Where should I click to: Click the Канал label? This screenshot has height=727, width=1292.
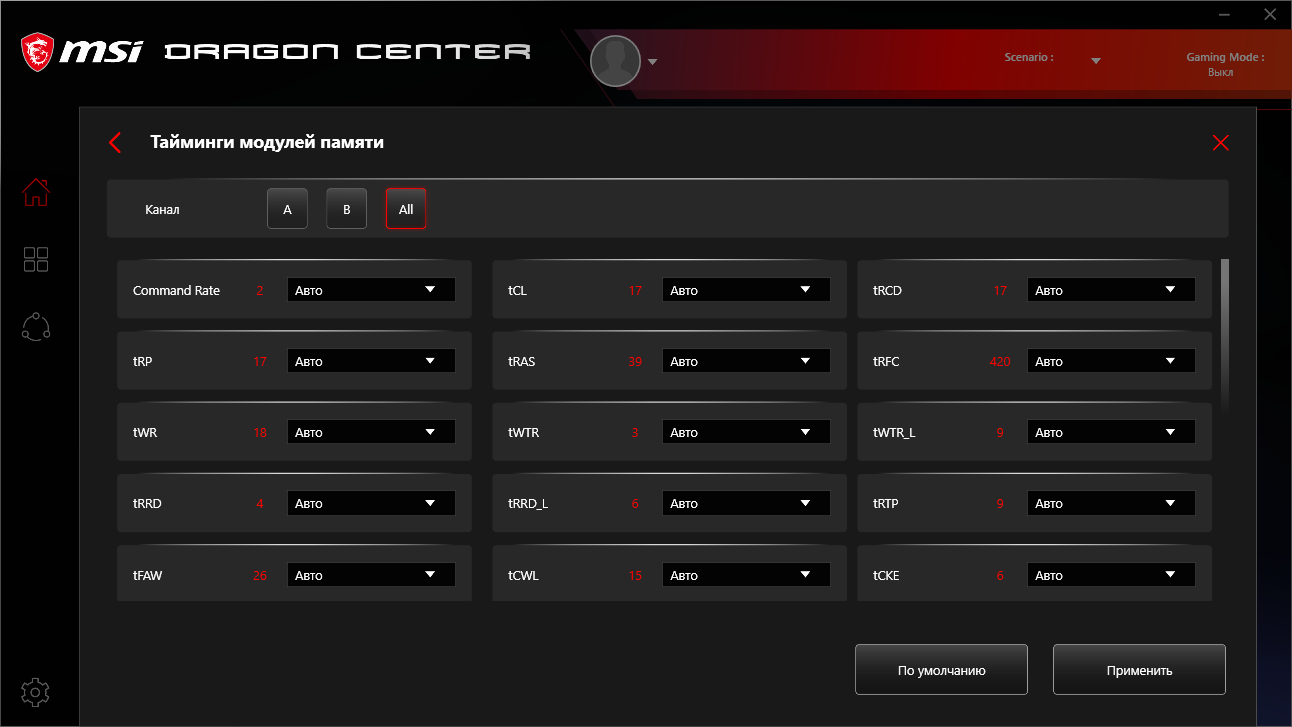click(x=162, y=210)
